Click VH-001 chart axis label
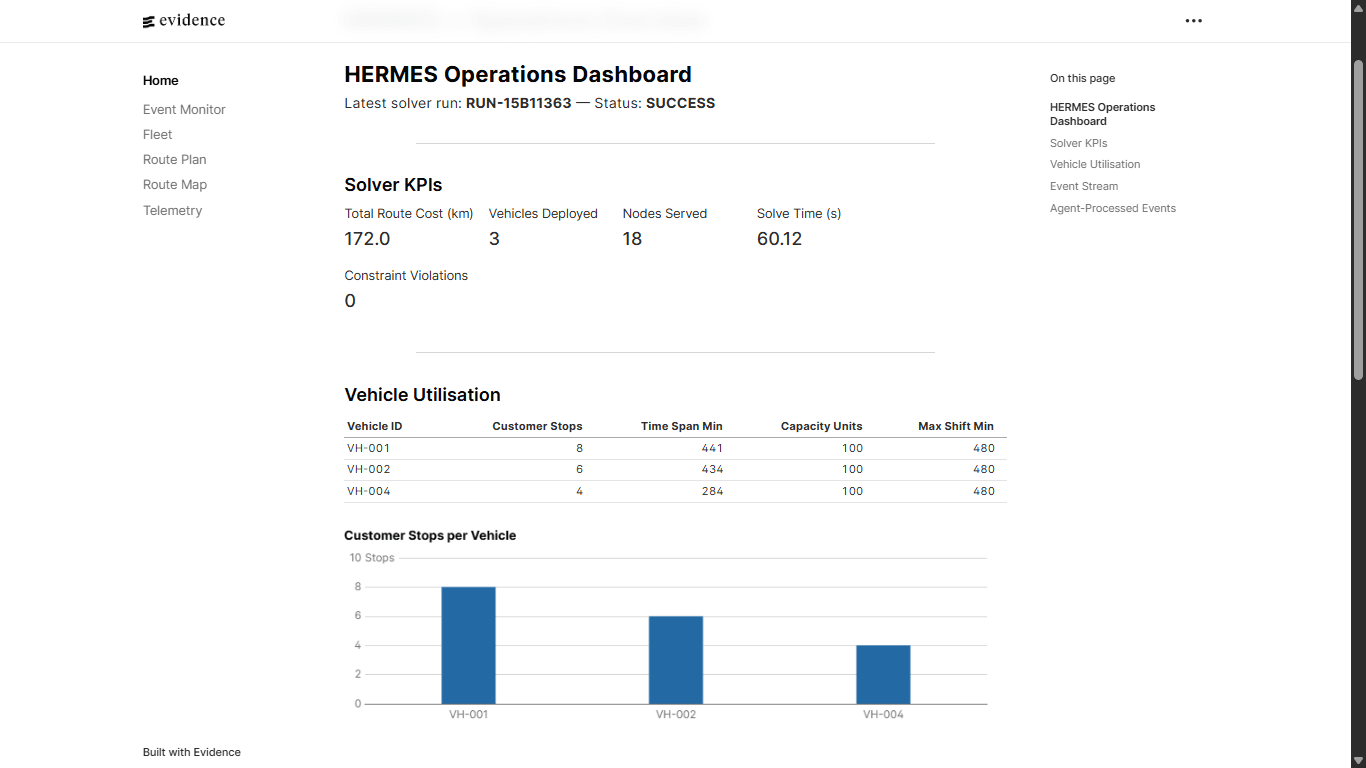This screenshot has height=768, width=1366. pyautogui.click(x=468, y=715)
